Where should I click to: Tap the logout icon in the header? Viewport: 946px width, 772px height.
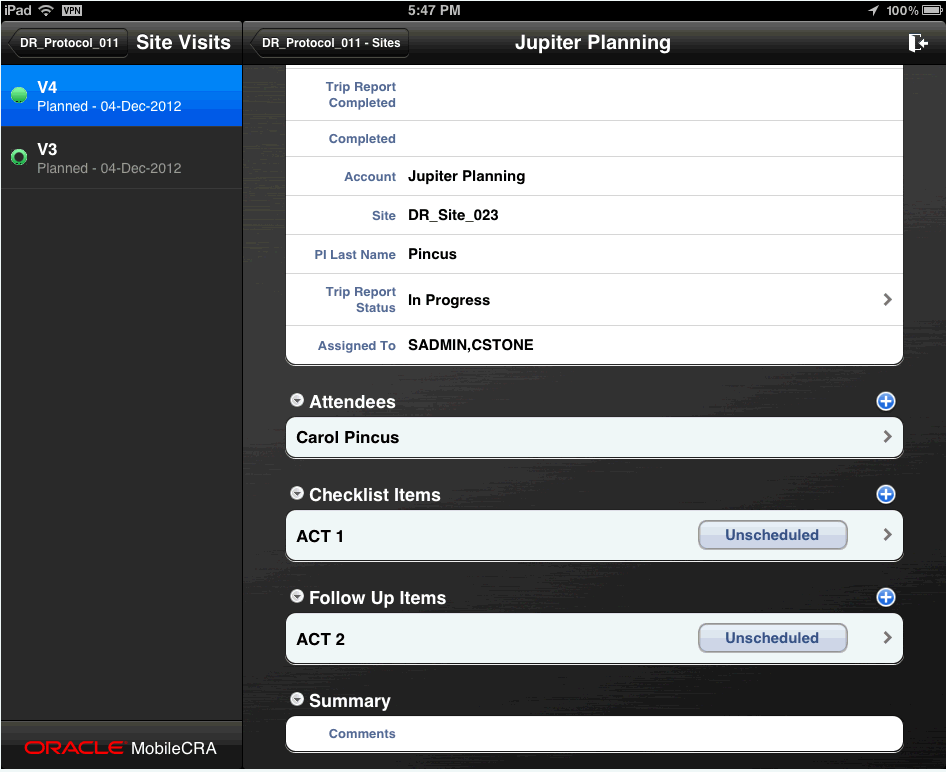918,43
